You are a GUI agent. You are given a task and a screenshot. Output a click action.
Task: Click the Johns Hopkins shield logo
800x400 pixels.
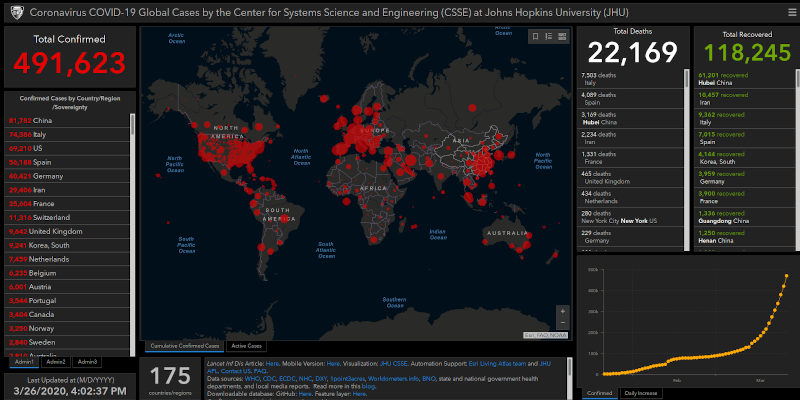16,13
